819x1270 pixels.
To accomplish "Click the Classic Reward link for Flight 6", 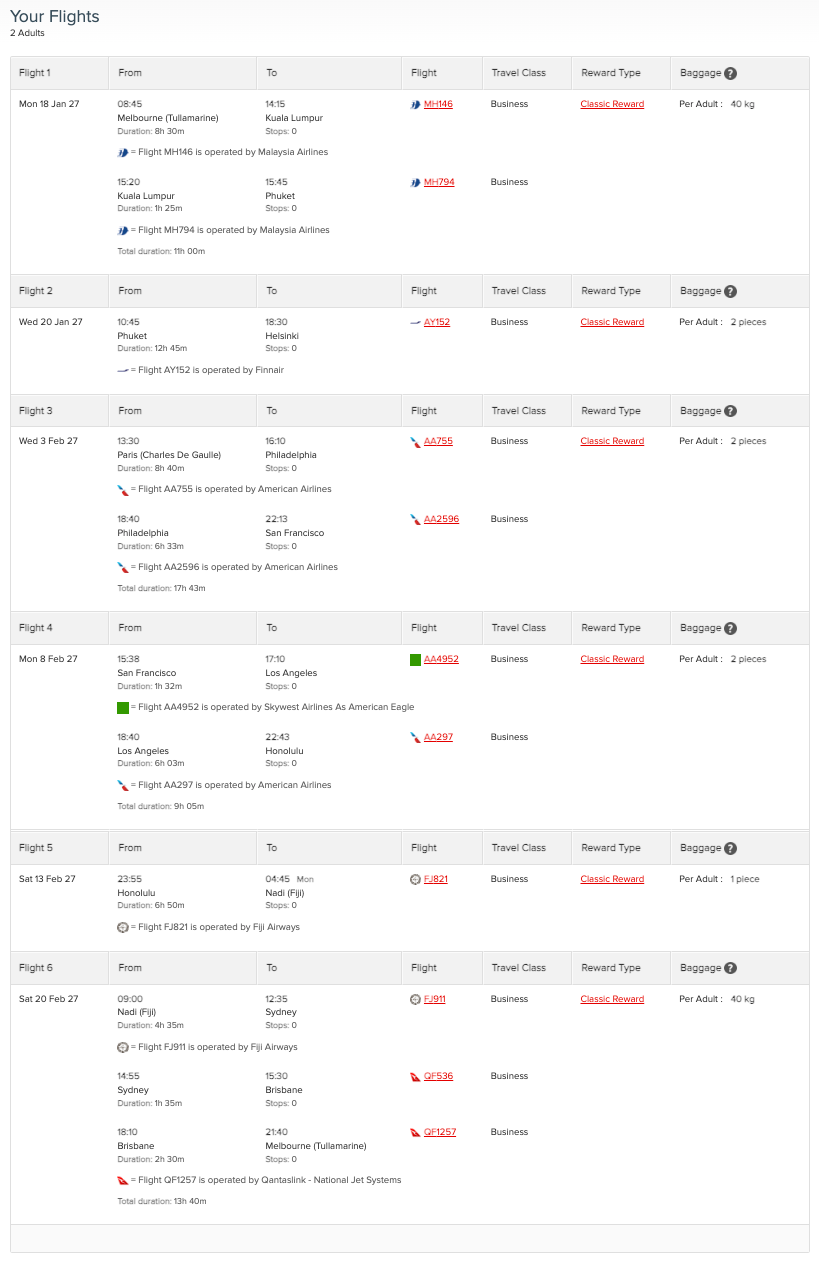I will (611, 999).
